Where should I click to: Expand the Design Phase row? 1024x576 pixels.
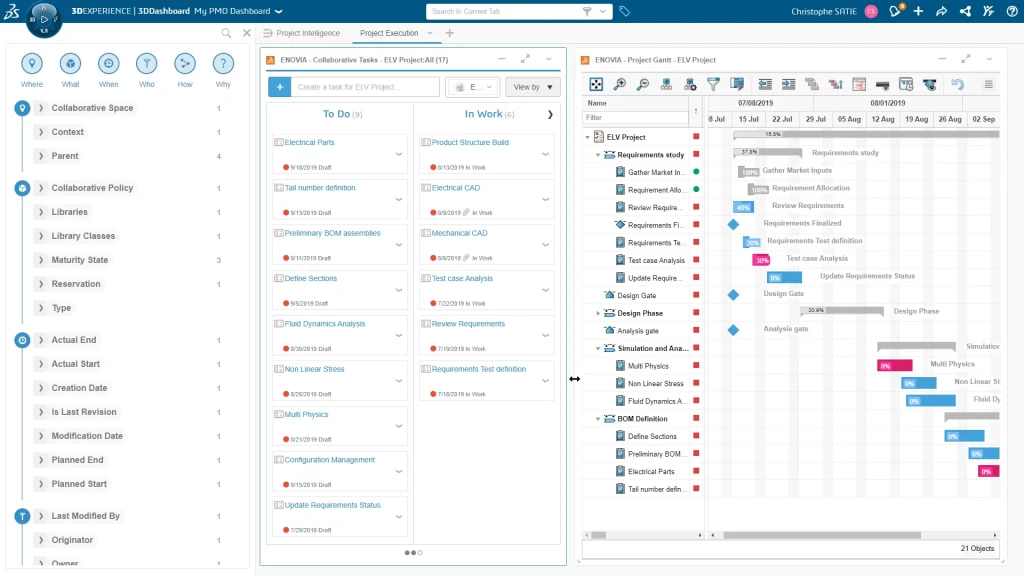point(599,313)
